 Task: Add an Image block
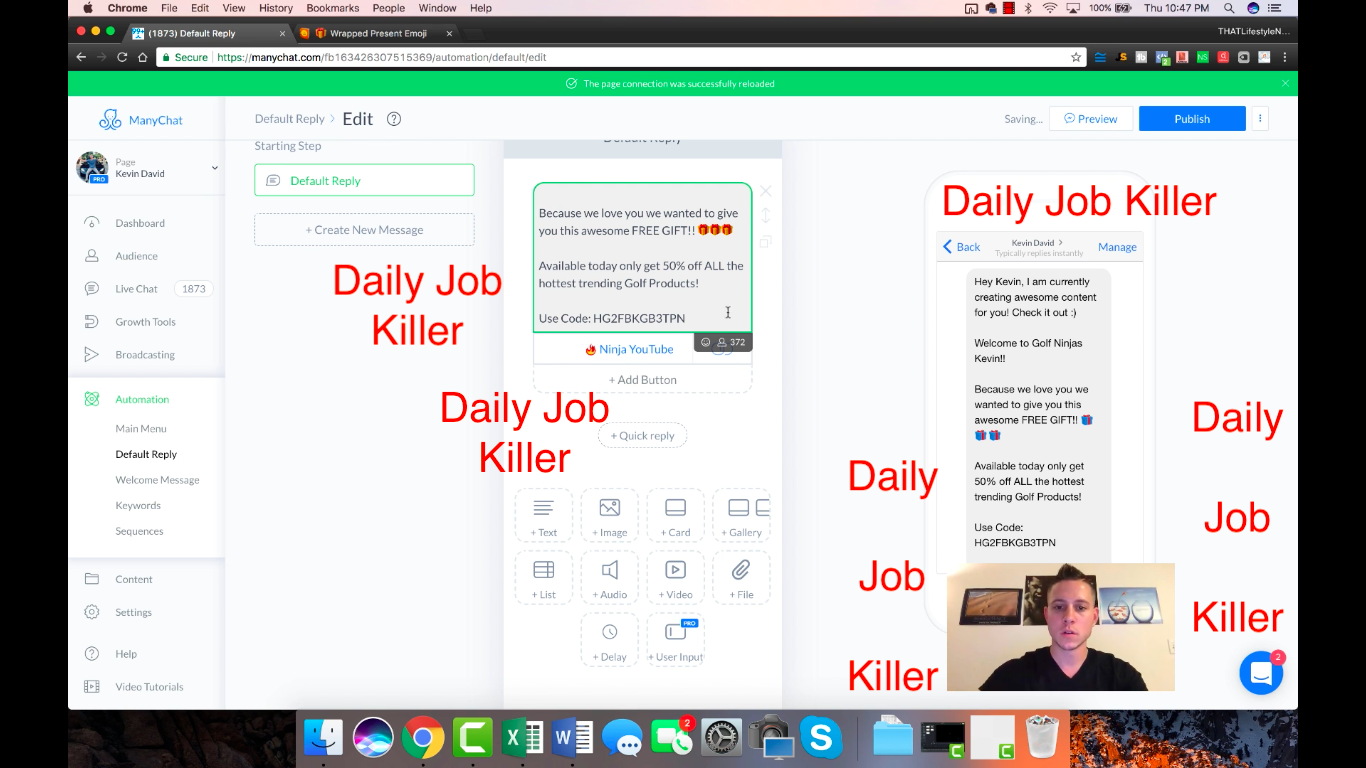(610, 516)
